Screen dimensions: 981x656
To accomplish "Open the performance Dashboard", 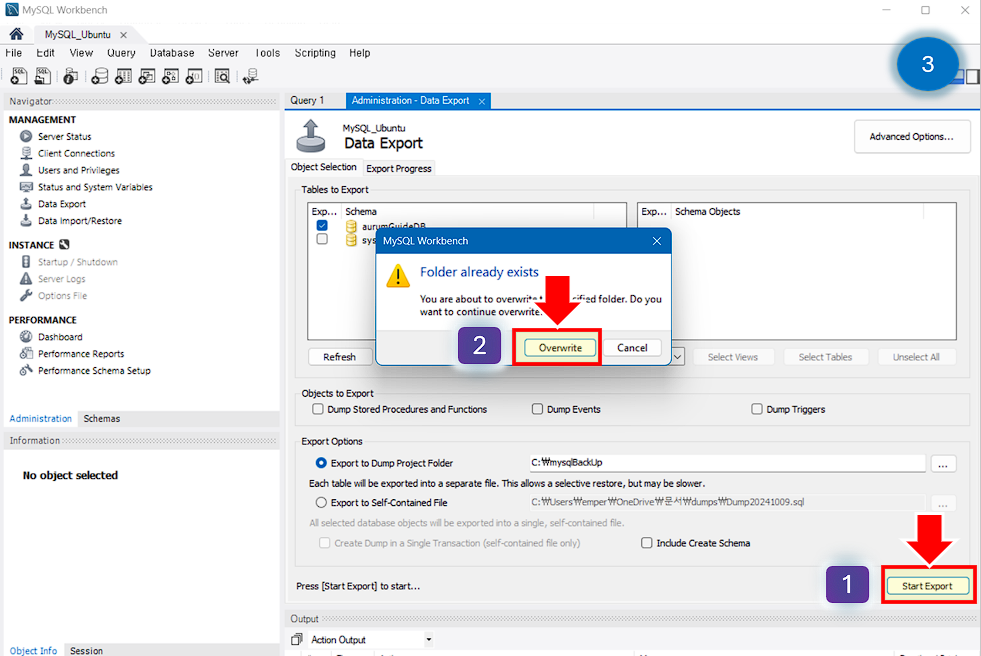I will [60, 337].
